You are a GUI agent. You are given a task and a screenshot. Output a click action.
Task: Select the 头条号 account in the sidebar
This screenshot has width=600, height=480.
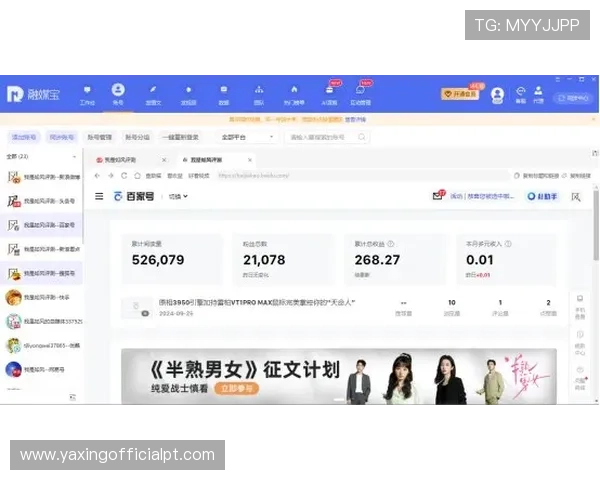pyautogui.click(x=41, y=201)
